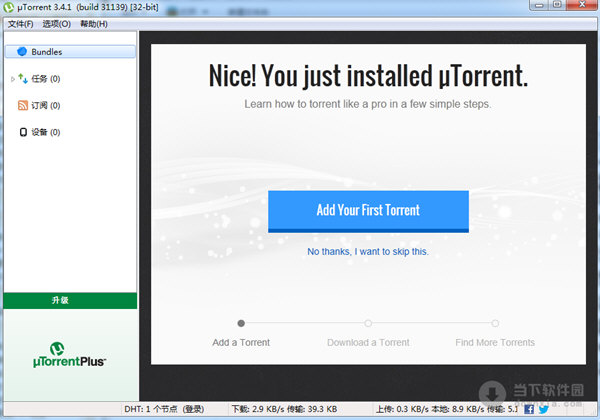Click the orange RSS 订阅 icon
Image resolution: width=600 pixels, height=420 pixels.
tap(23, 105)
